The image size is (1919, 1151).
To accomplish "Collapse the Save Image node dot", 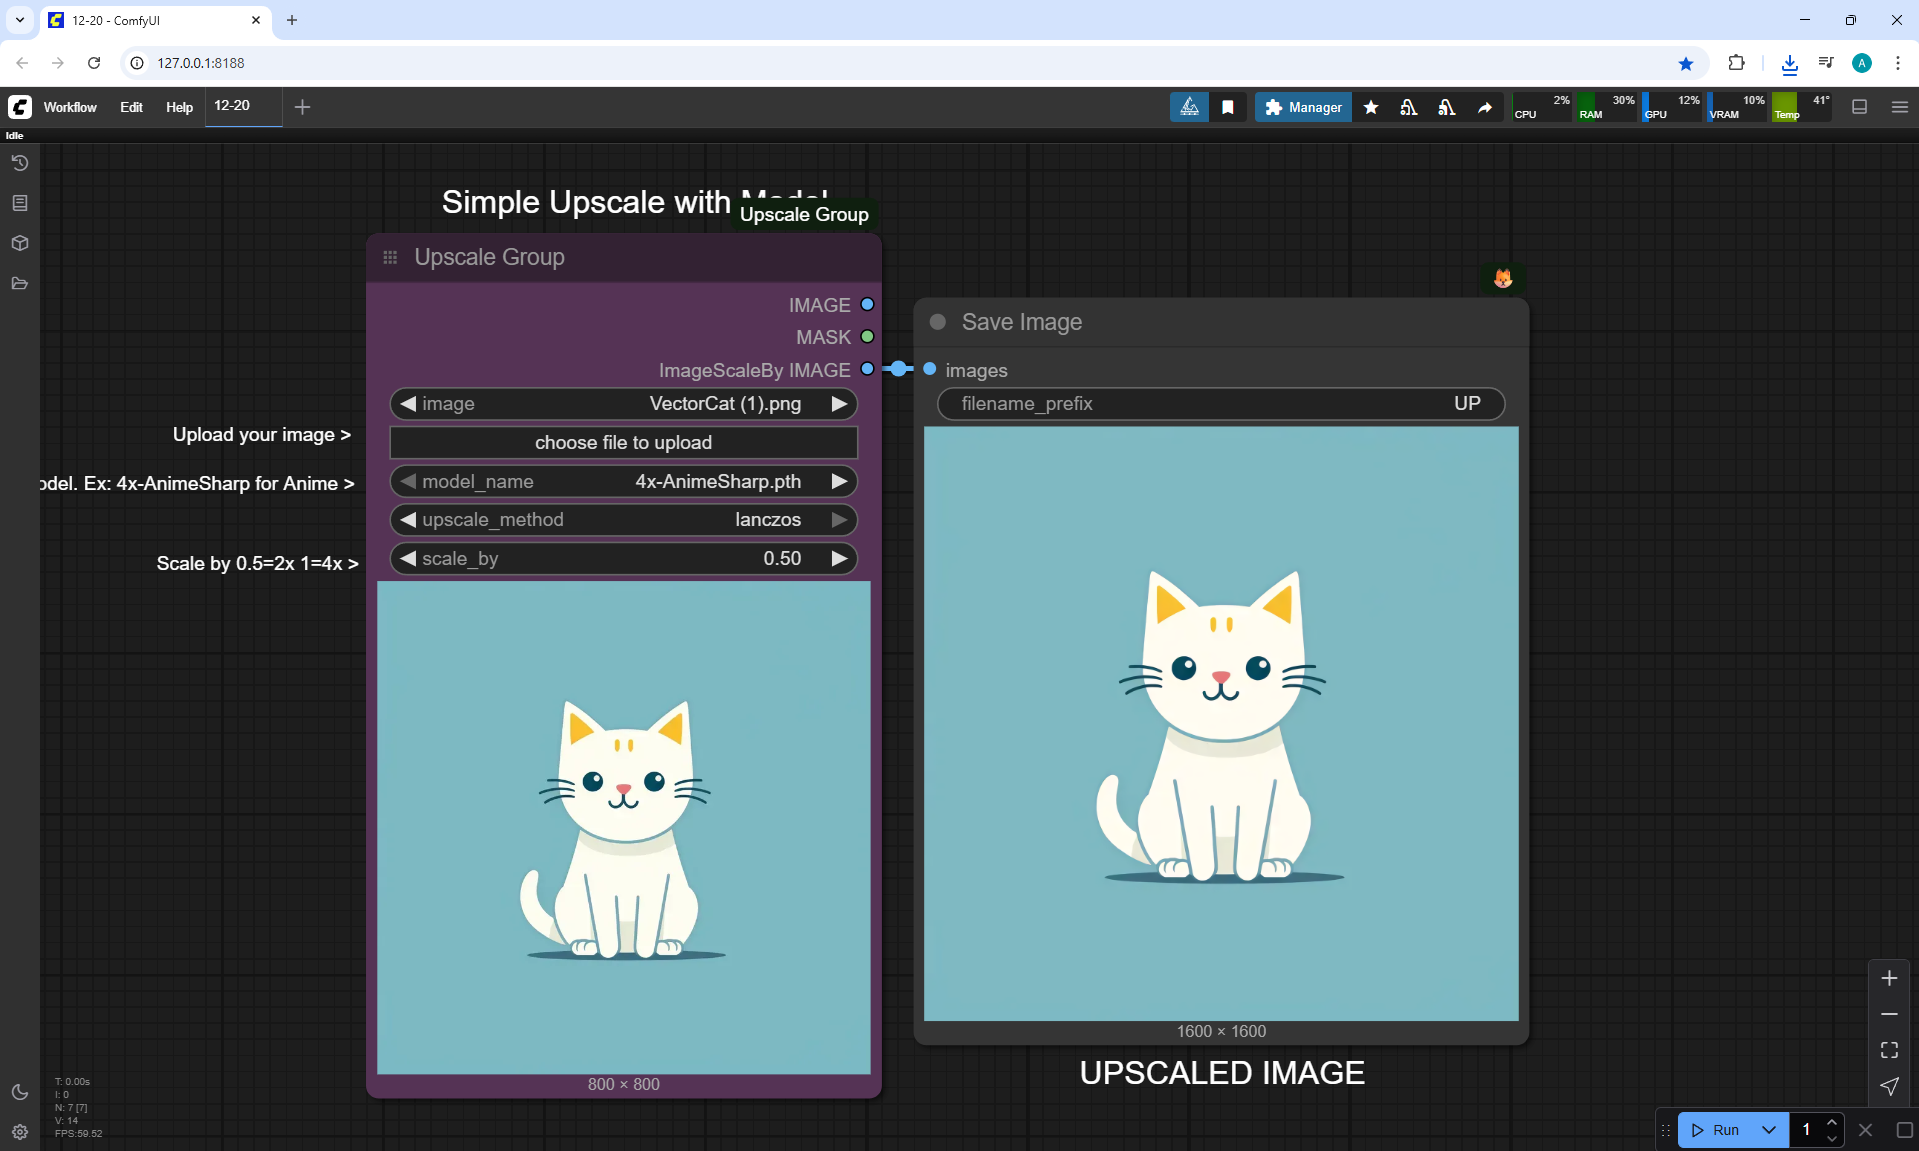I will (938, 322).
